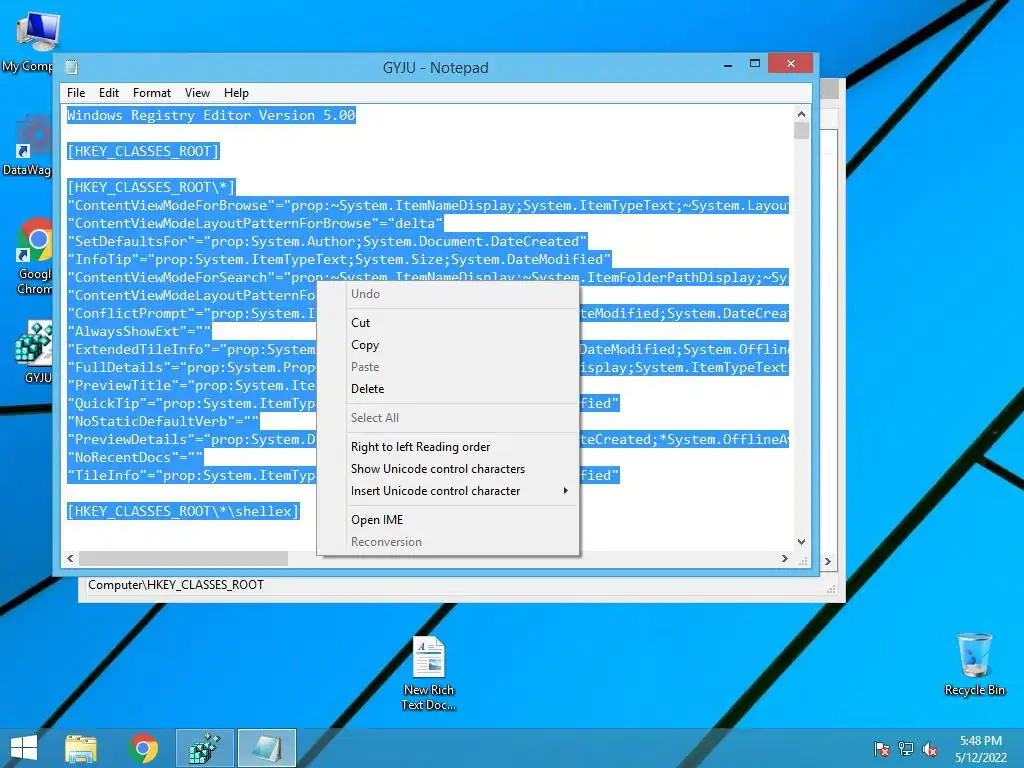Open the File menu in Notepad
The height and width of the screenshot is (768, 1024).
[x=76, y=93]
